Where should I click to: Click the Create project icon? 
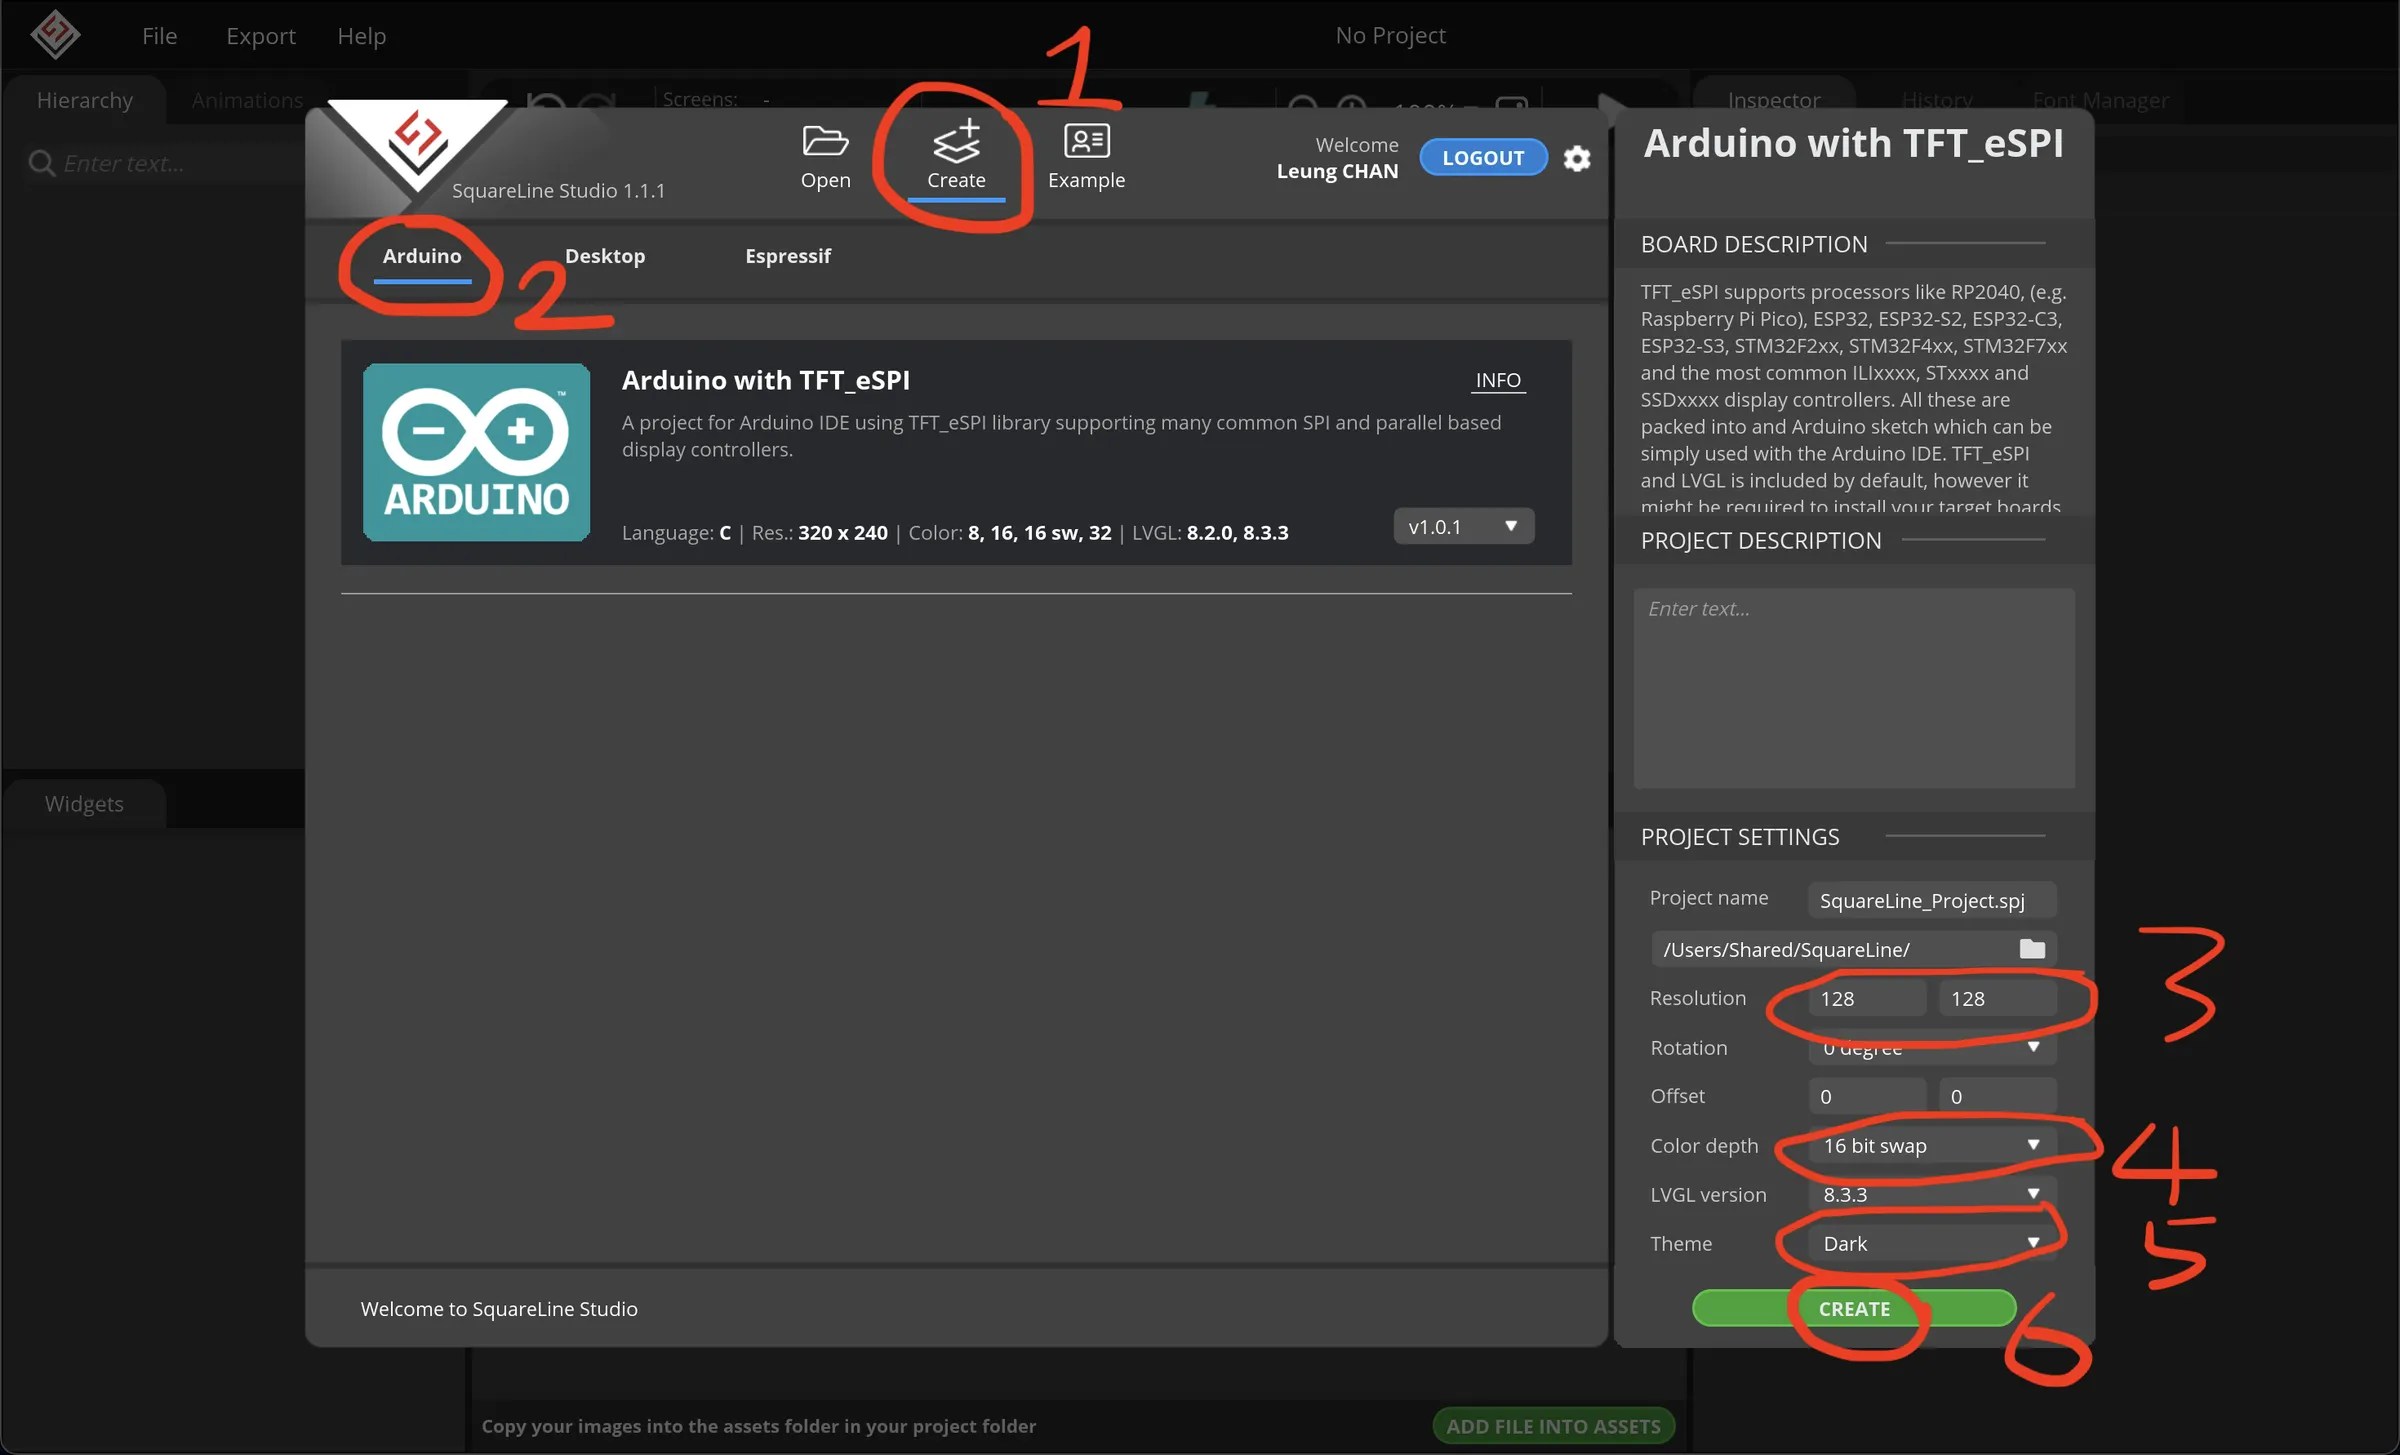point(955,143)
